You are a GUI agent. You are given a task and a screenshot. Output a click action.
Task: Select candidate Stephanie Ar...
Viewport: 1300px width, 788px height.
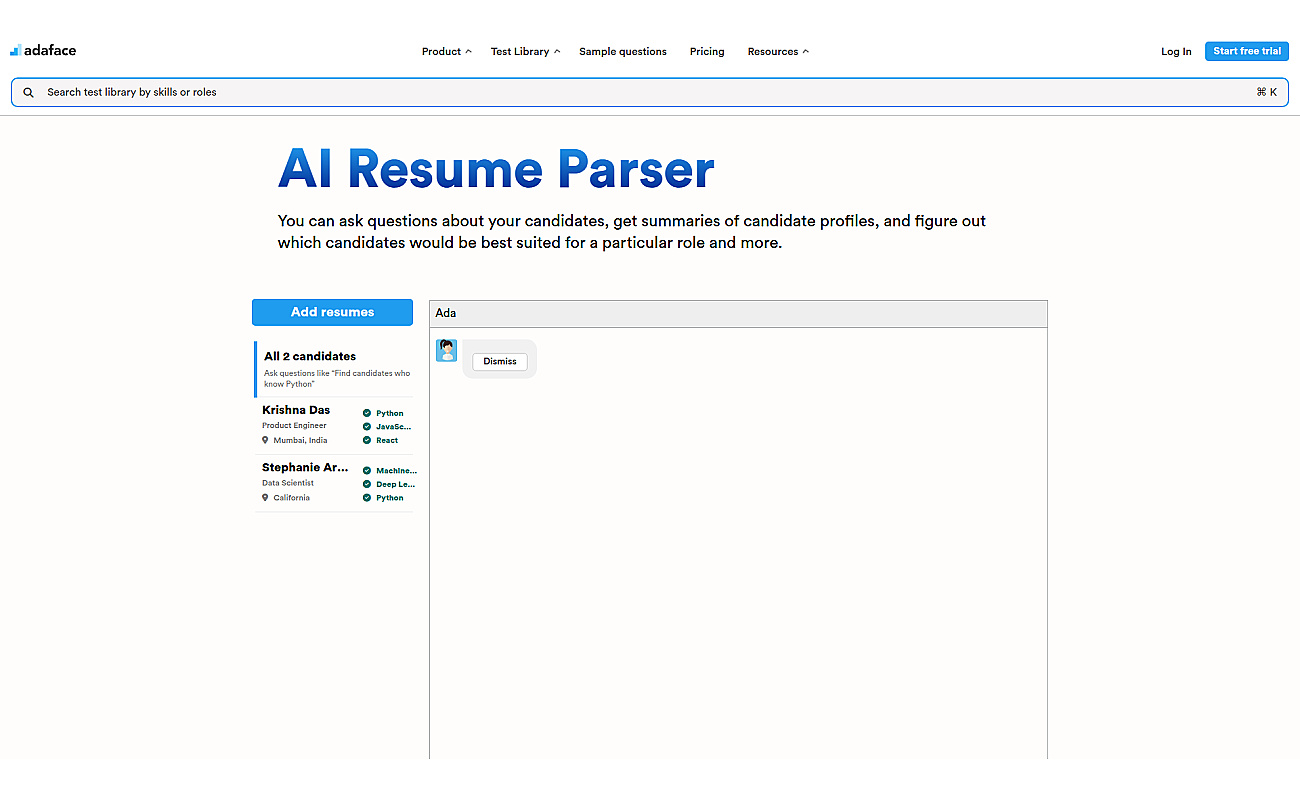pyautogui.click(x=334, y=484)
